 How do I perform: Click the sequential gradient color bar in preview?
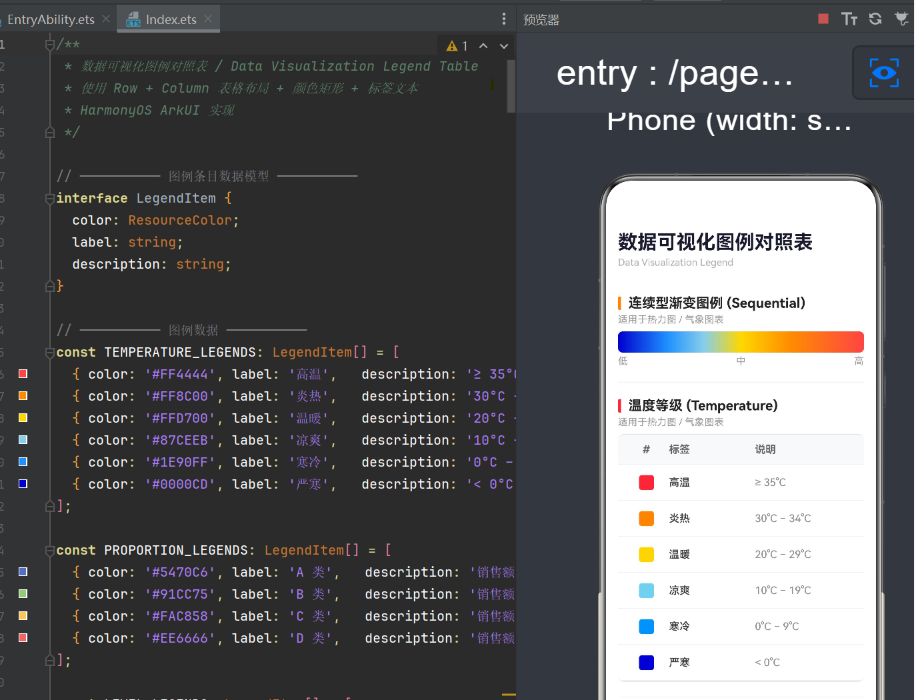(741, 342)
